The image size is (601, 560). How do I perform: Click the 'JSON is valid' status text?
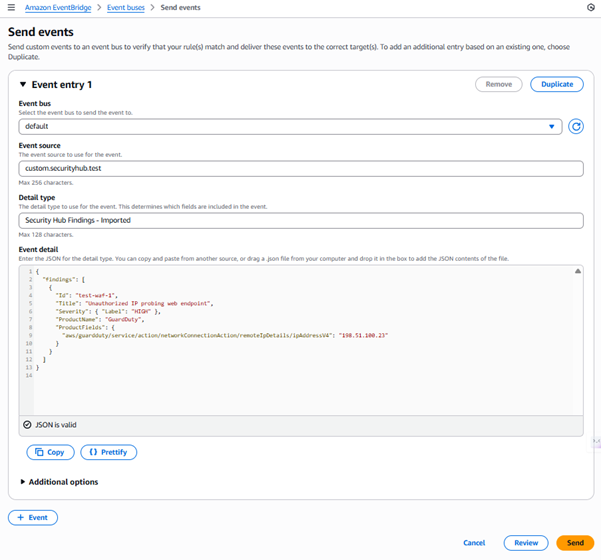pos(56,425)
